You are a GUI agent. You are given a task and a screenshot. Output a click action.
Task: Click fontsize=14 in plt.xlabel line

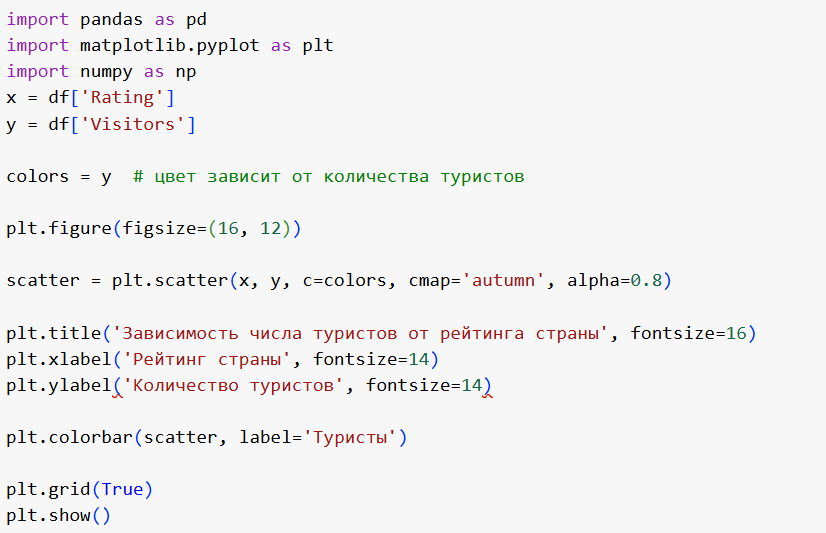(371, 359)
